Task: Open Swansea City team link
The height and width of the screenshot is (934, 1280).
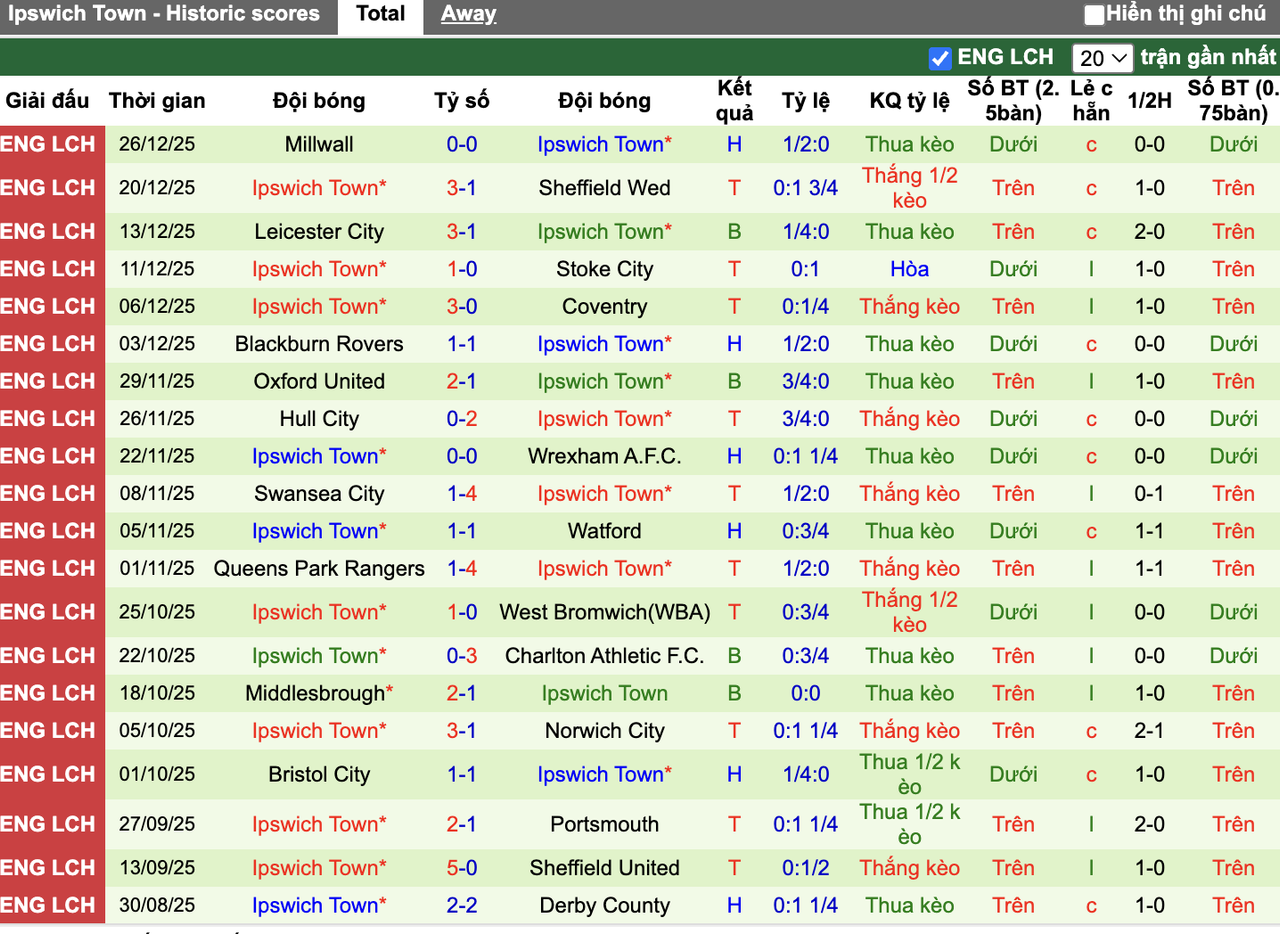Action: coord(319,494)
